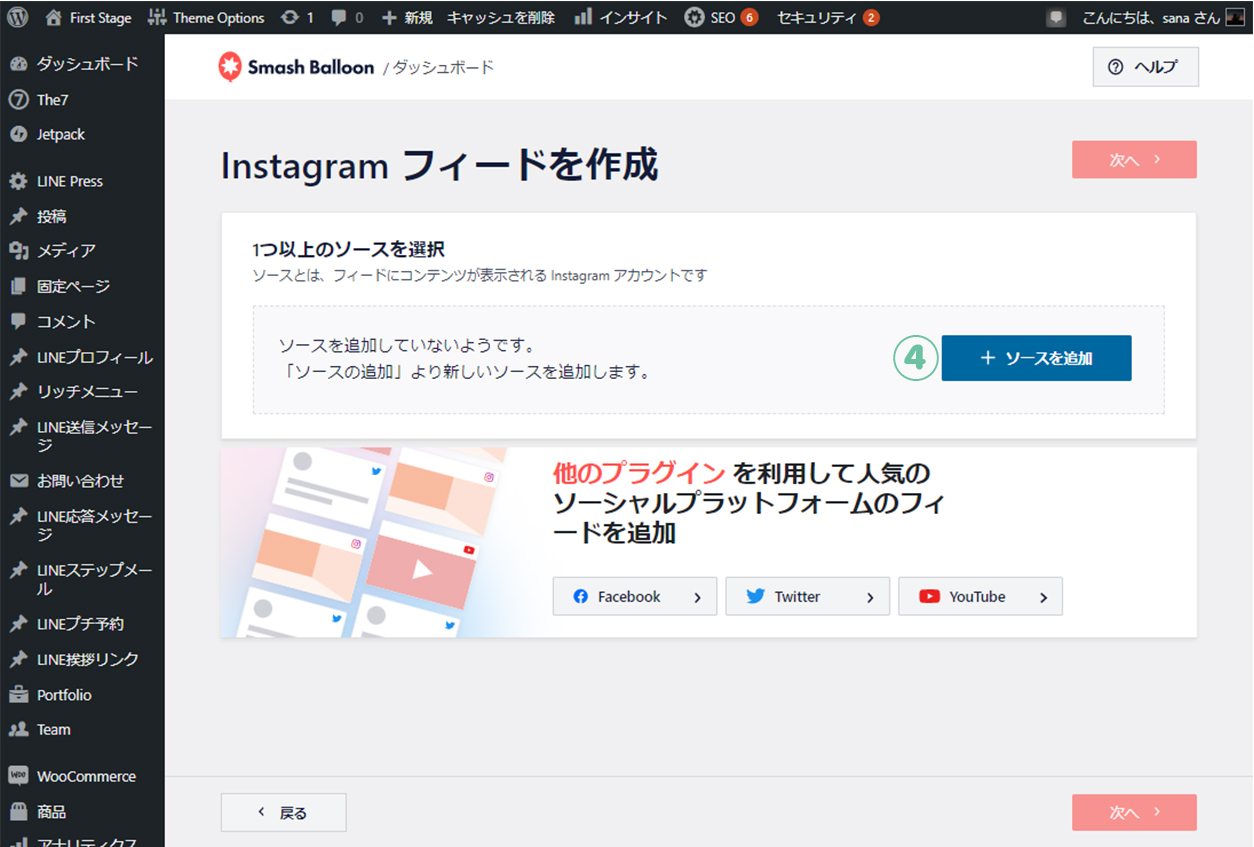This screenshot has width=1254, height=847.
Task: Click the ヘルプ help button
Action: (1145, 67)
